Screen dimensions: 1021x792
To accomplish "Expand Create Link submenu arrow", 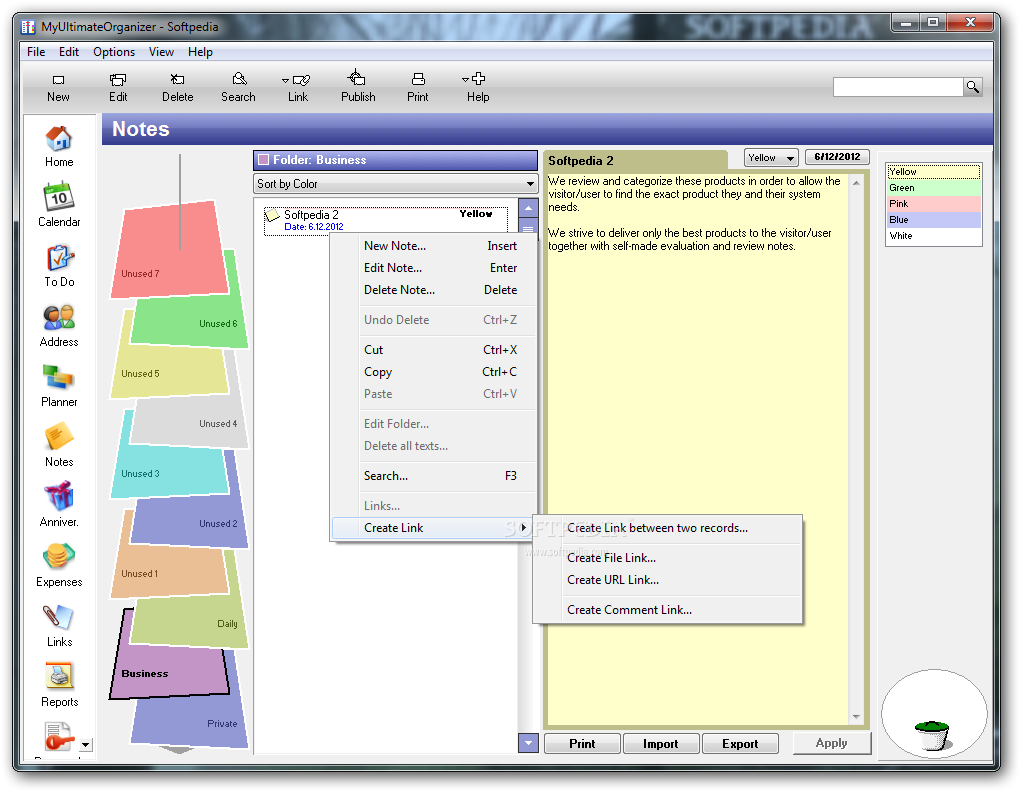I will [524, 528].
